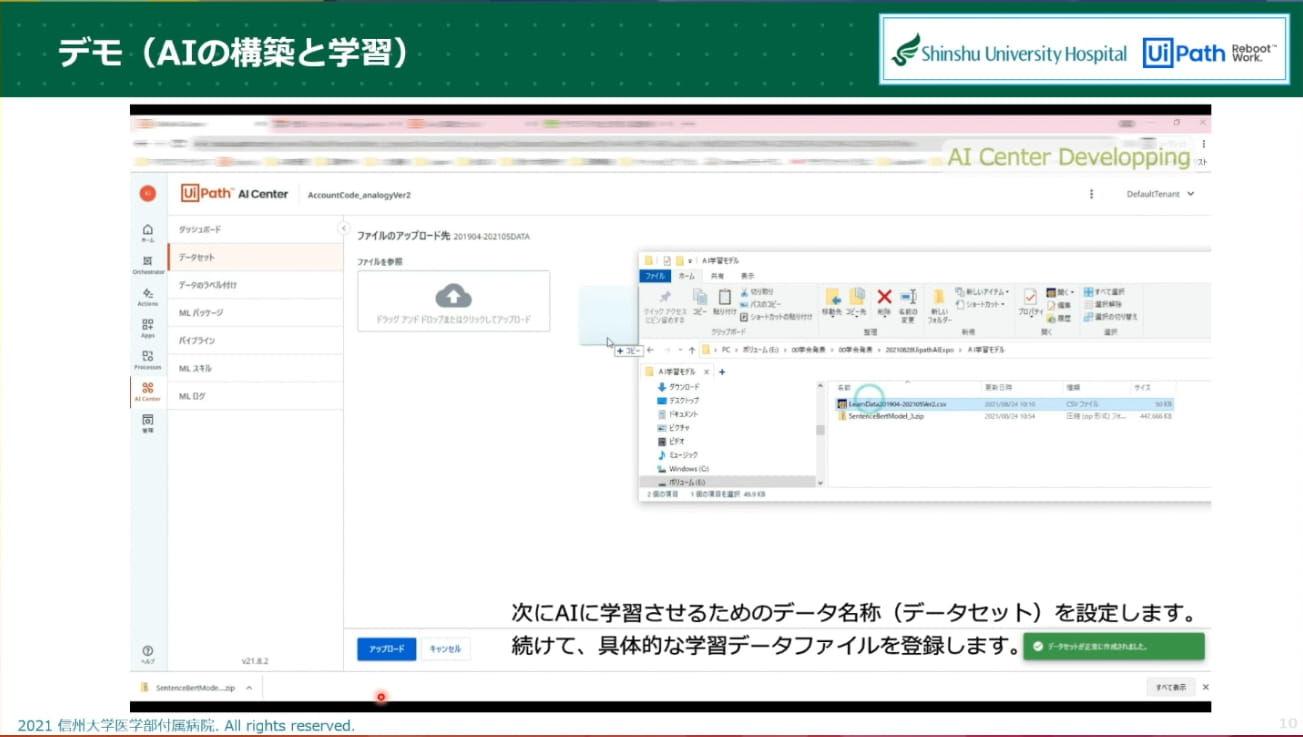This screenshot has height=737, width=1303.
Task: Click the blue アップロード button
Action: tap(386, 649)
